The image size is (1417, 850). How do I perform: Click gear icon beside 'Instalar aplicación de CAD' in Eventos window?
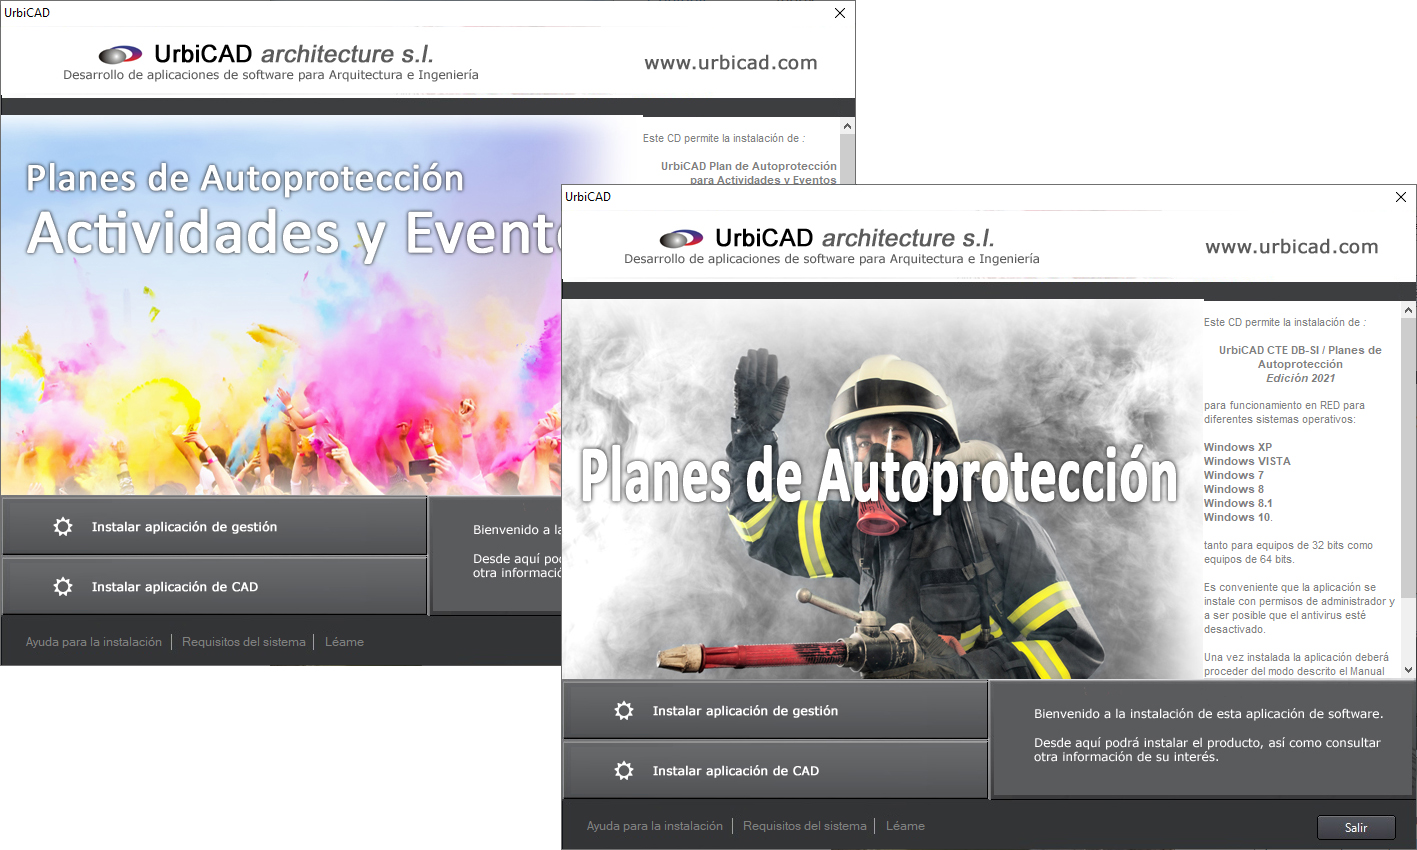click(x=63, y=587)
